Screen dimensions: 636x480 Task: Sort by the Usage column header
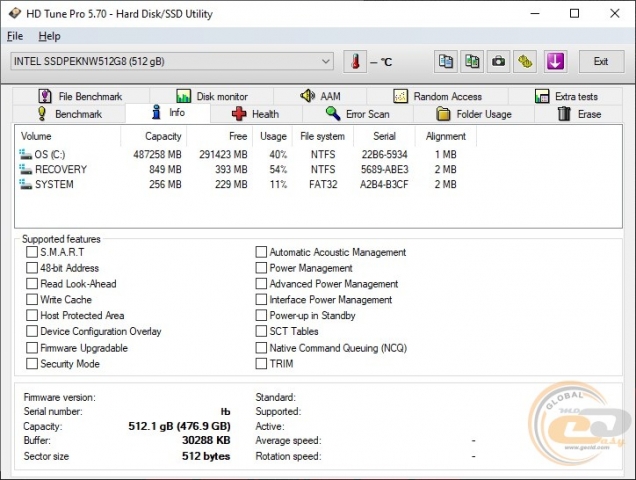pos(273,136)
